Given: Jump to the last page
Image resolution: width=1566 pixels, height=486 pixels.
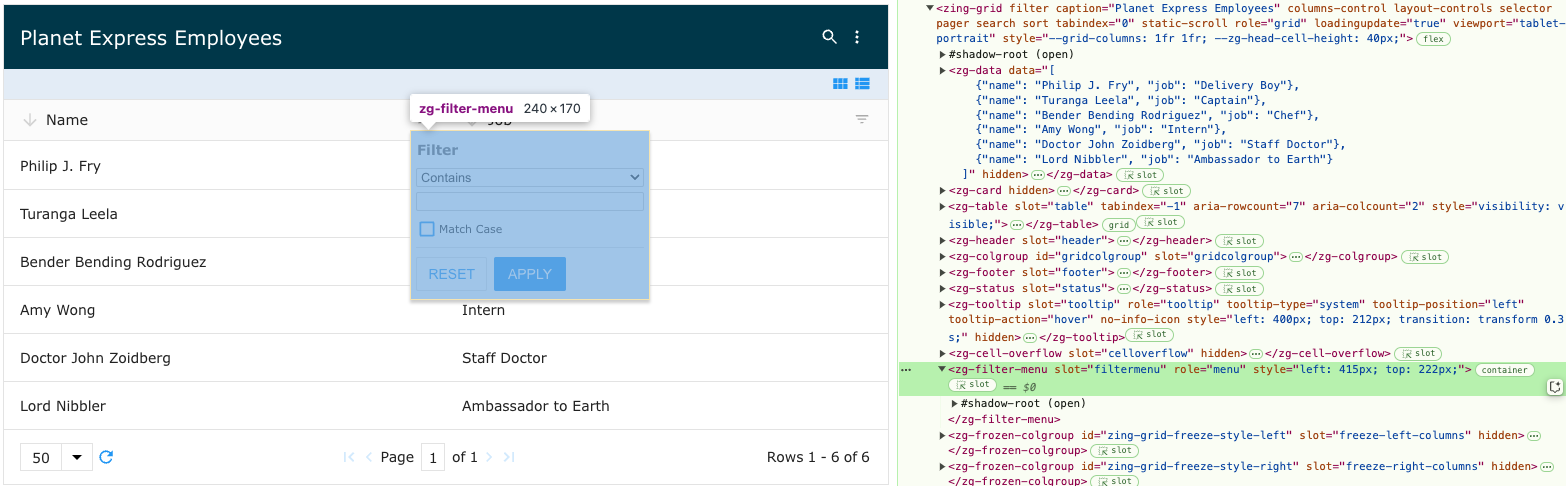Looking at the screenshot, I should (509, 457).
